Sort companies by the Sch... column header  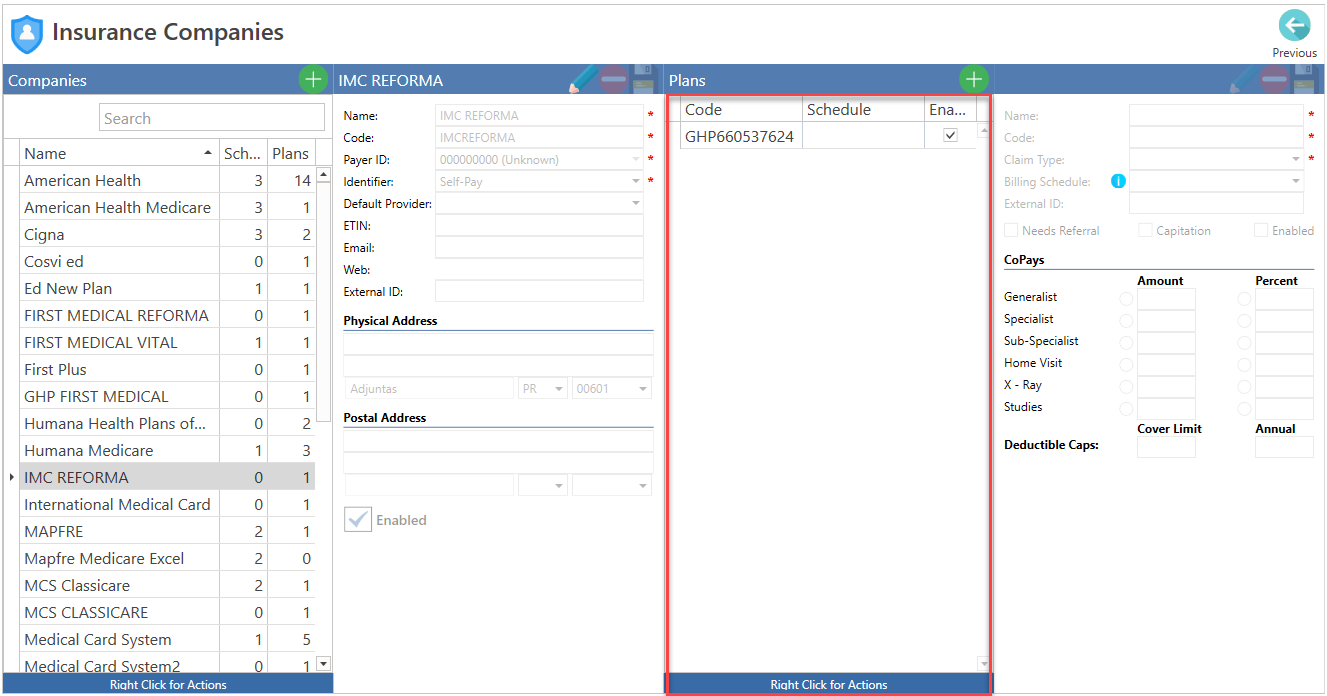(243, 153)
